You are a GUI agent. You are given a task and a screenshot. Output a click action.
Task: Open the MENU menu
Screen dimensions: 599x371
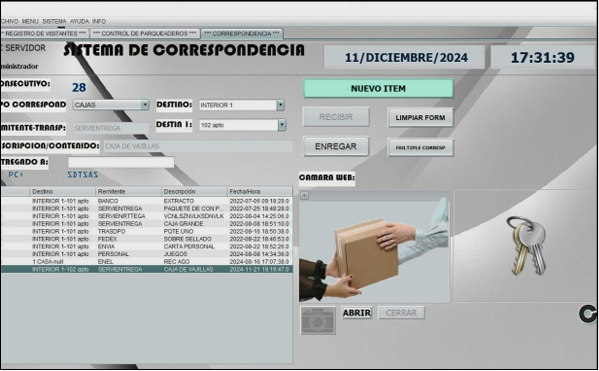tap(30, 21)
